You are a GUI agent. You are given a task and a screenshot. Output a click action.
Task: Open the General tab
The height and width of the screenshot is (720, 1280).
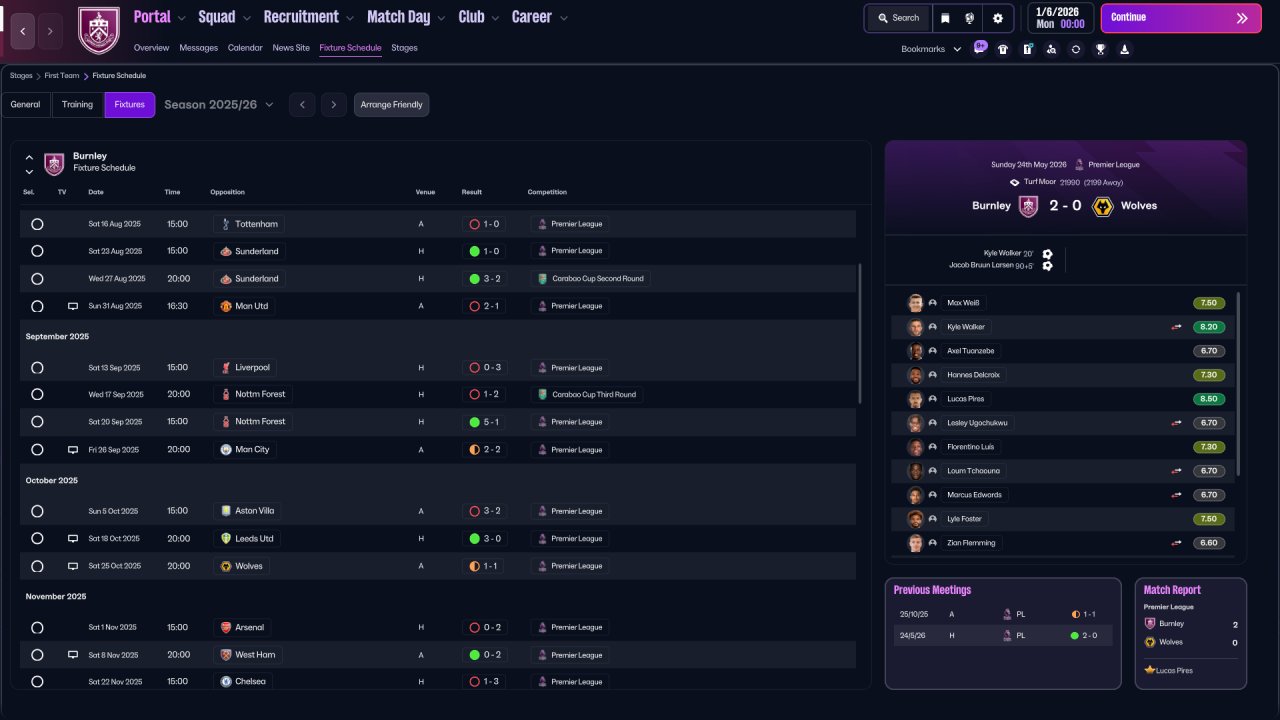pos(26,105)
